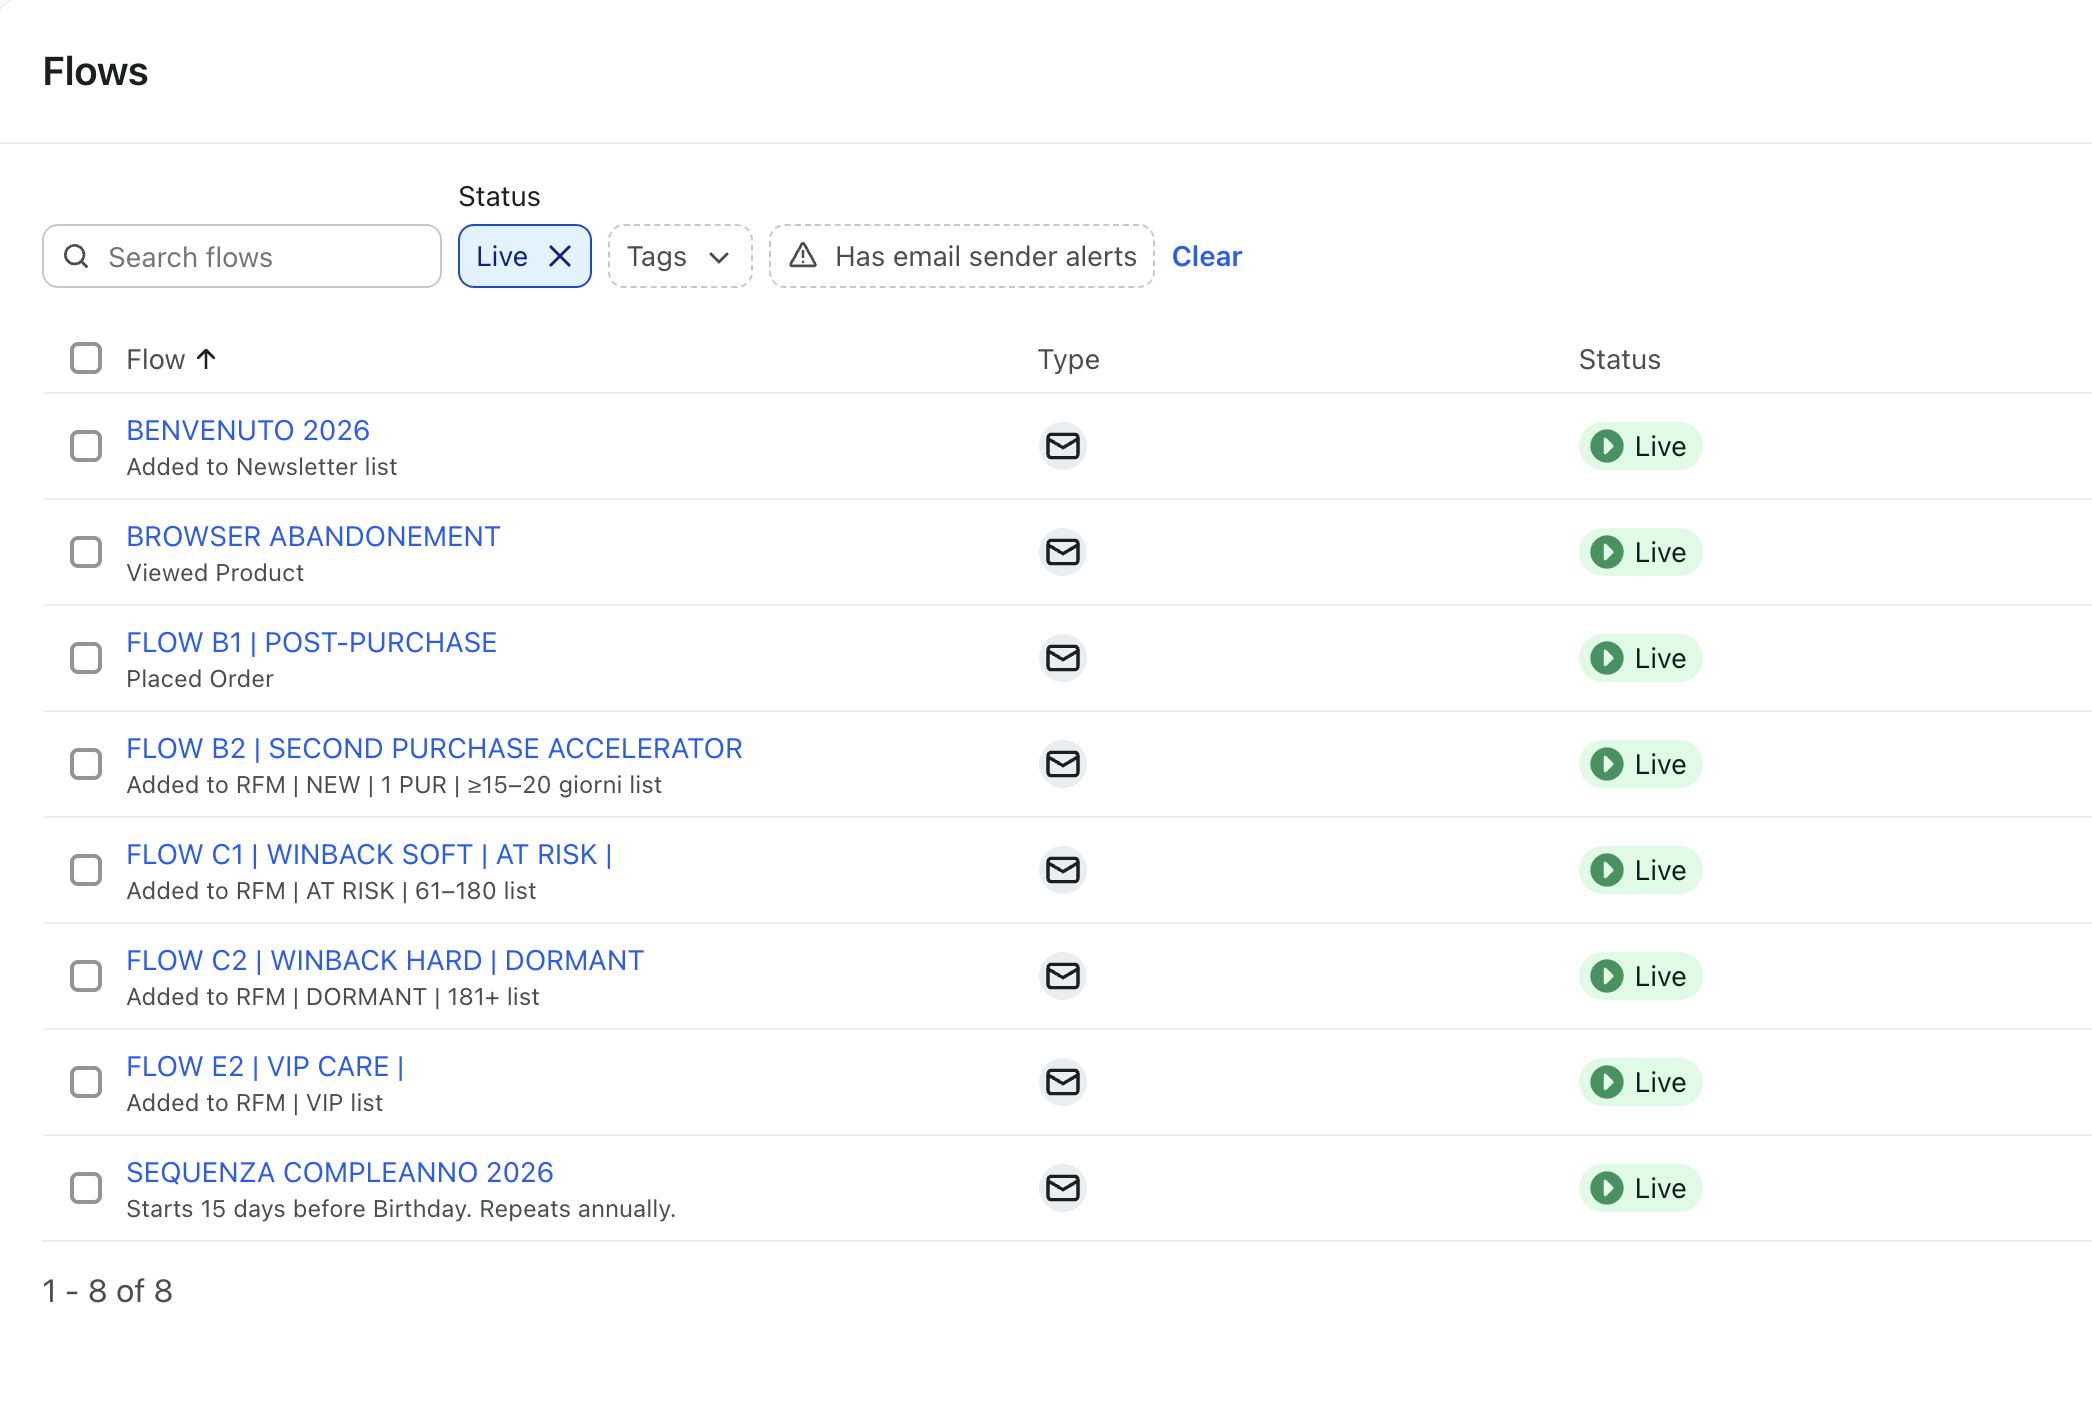The image size is (2092, 1414).
Task: Click the Live status badge for BENVENUTO 2026
Action: [x=1640, y=446]
